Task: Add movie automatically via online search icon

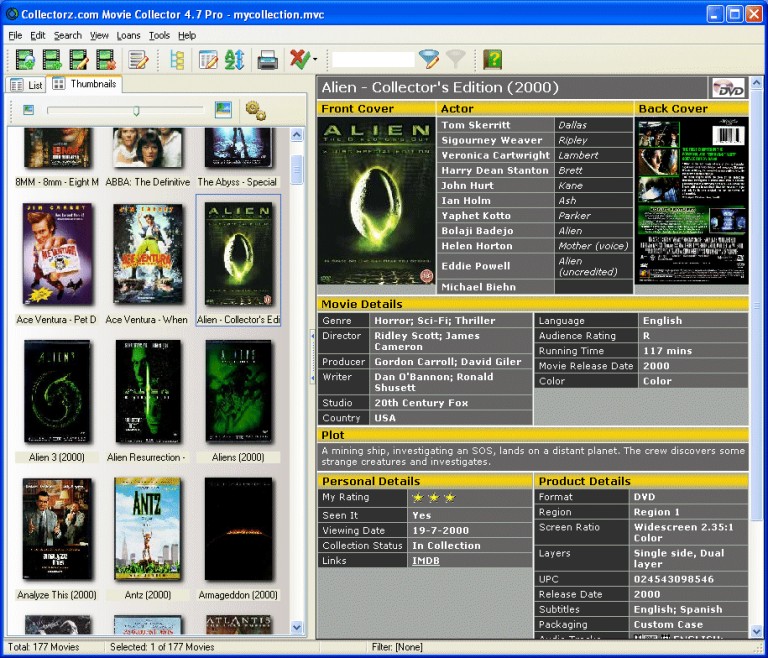Action: (25, 60)
